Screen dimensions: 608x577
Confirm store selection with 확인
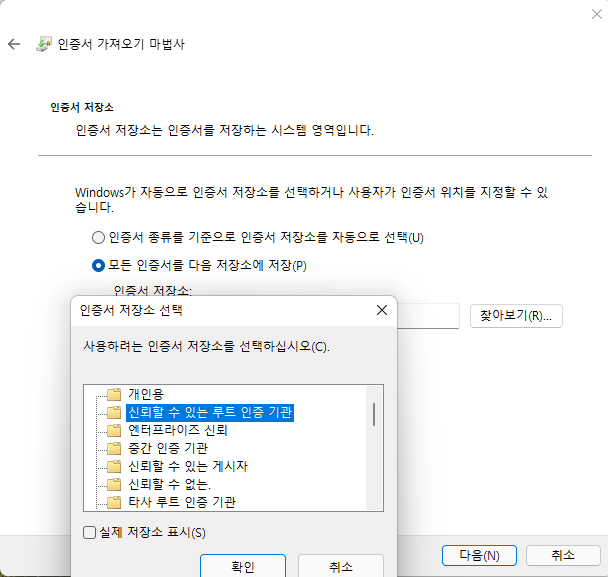[243, 566]
